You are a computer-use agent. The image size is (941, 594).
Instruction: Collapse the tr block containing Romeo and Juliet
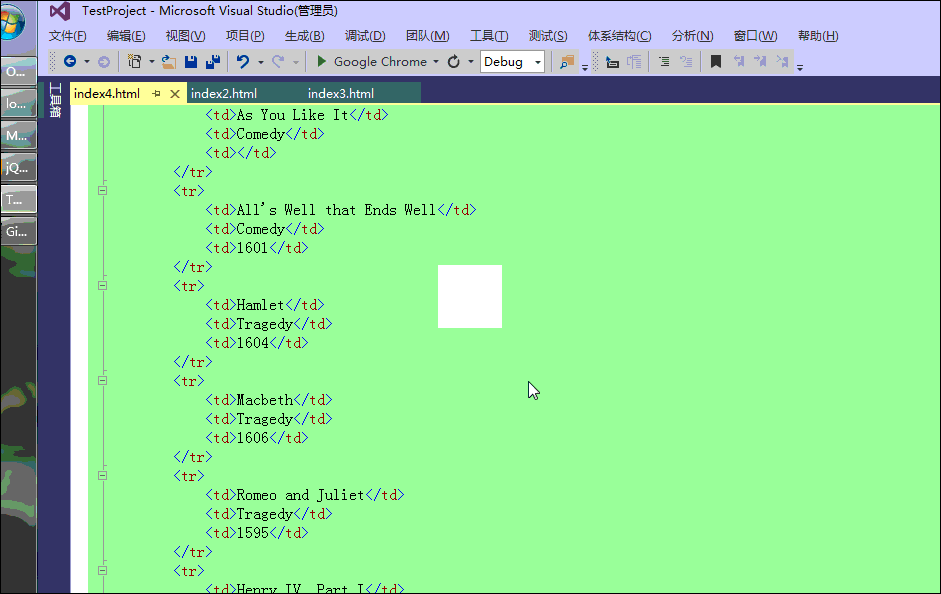click(103, 475)
